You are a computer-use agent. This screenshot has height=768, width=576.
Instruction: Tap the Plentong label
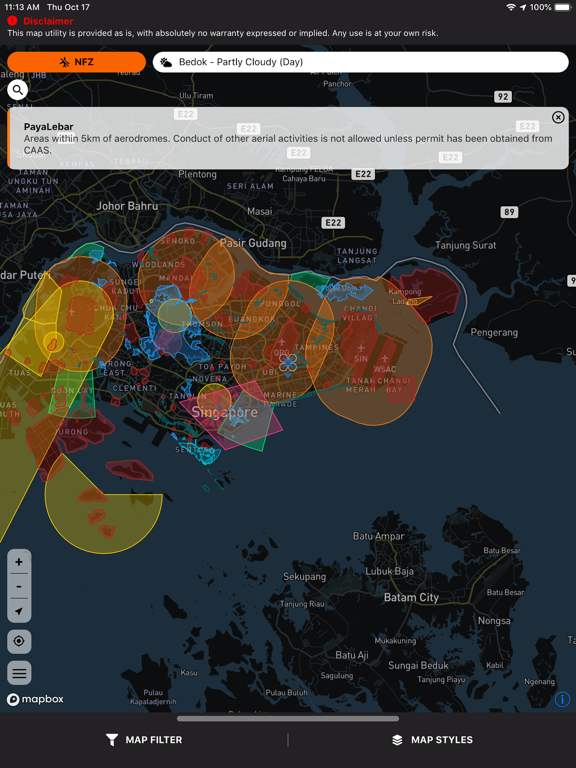click(x=197, y=174)
